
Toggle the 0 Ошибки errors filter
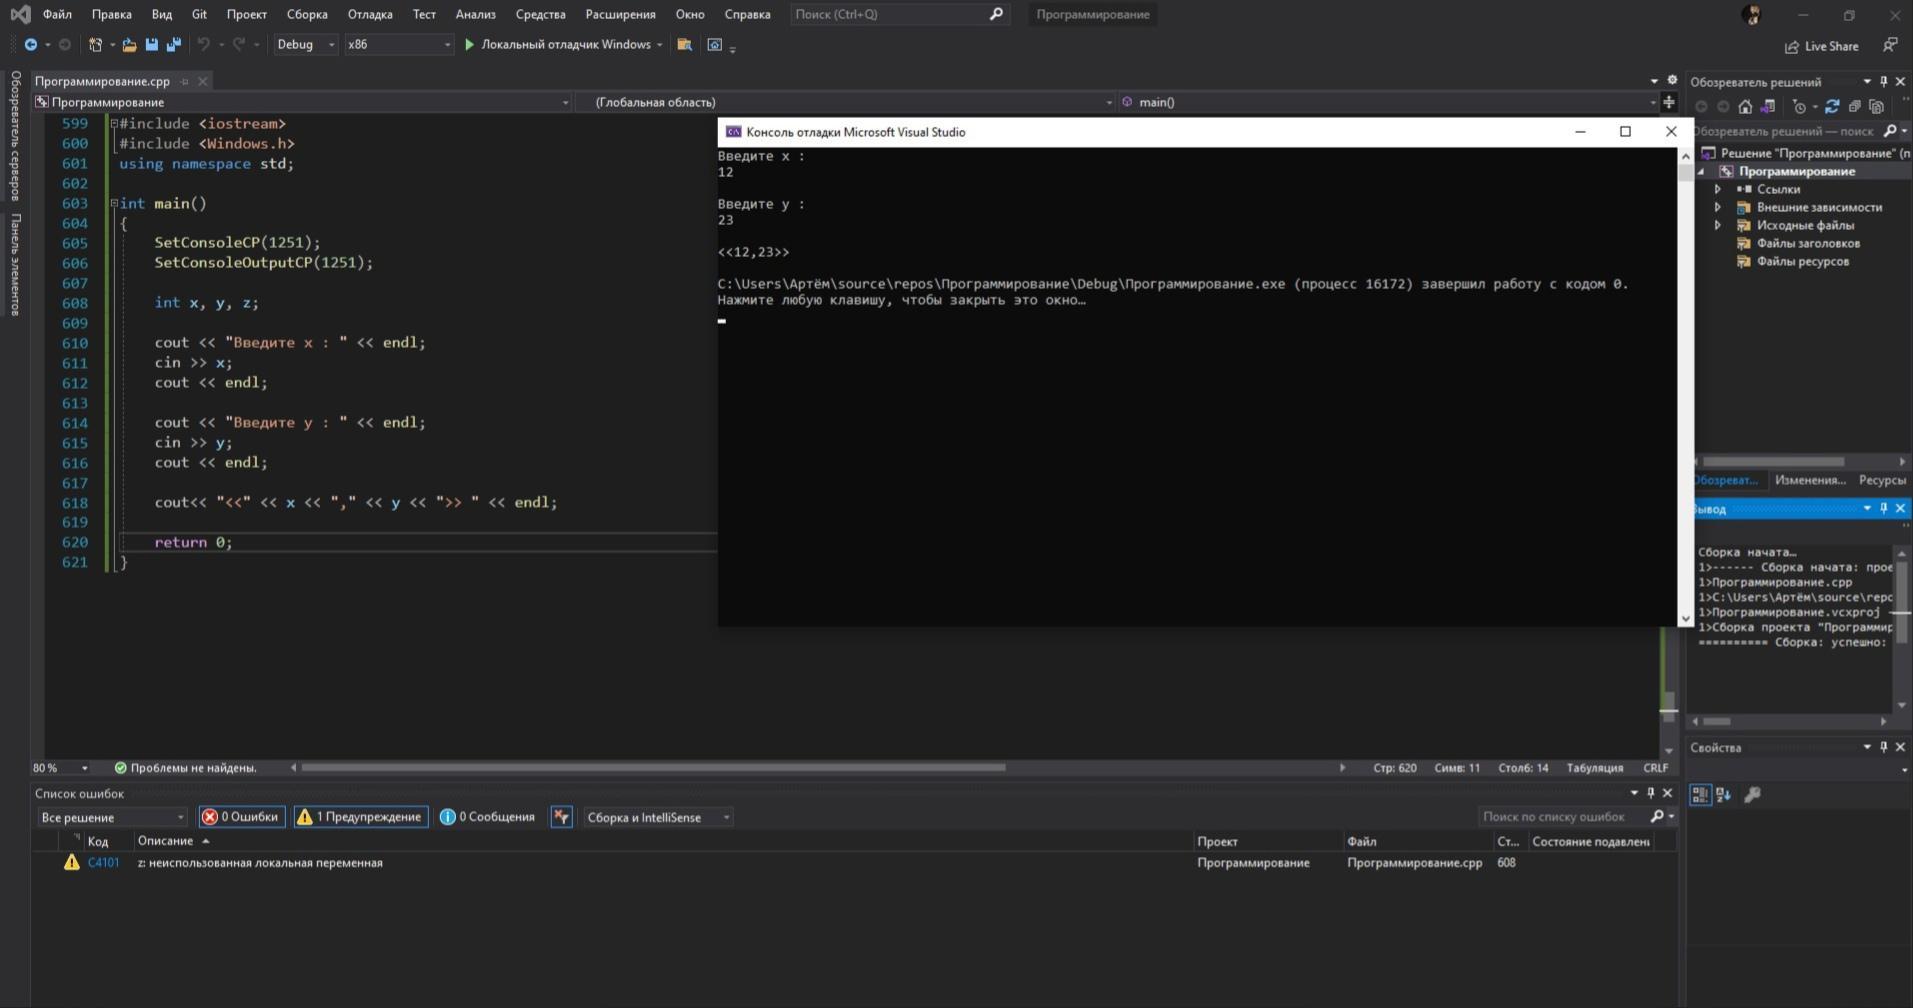click(x=241, y=817)
